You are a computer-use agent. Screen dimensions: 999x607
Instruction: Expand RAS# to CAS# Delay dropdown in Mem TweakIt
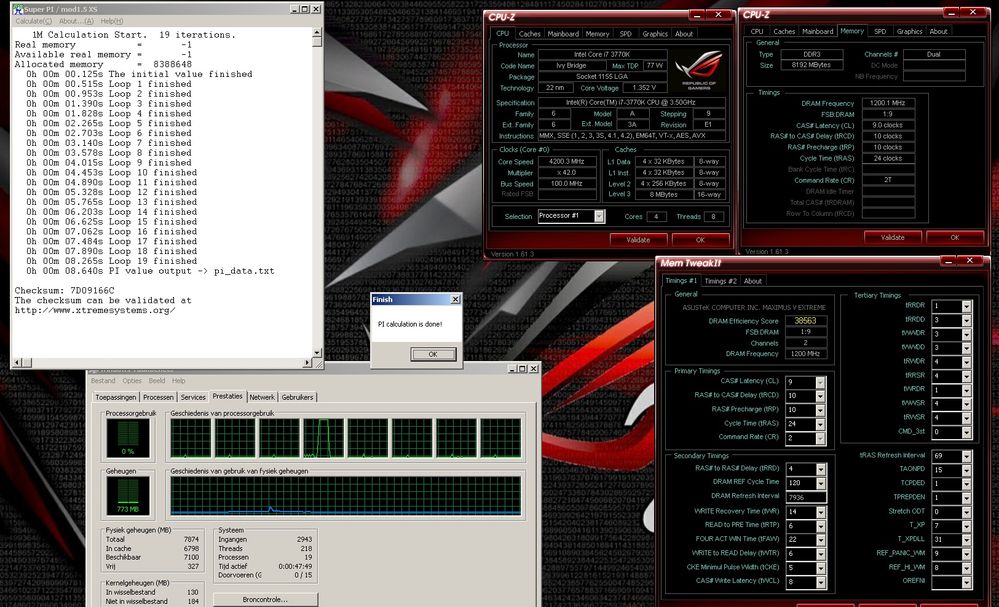coord(820,396)
